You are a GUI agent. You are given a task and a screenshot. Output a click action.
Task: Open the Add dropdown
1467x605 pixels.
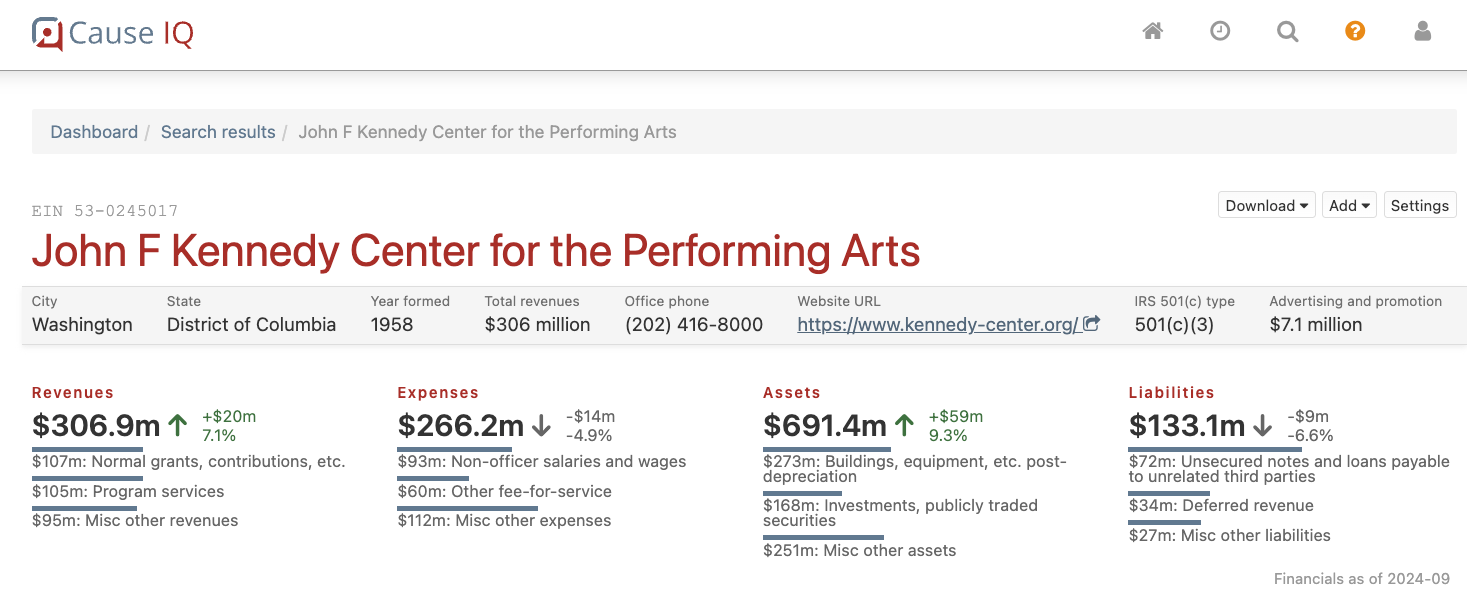coord(1350,205)
